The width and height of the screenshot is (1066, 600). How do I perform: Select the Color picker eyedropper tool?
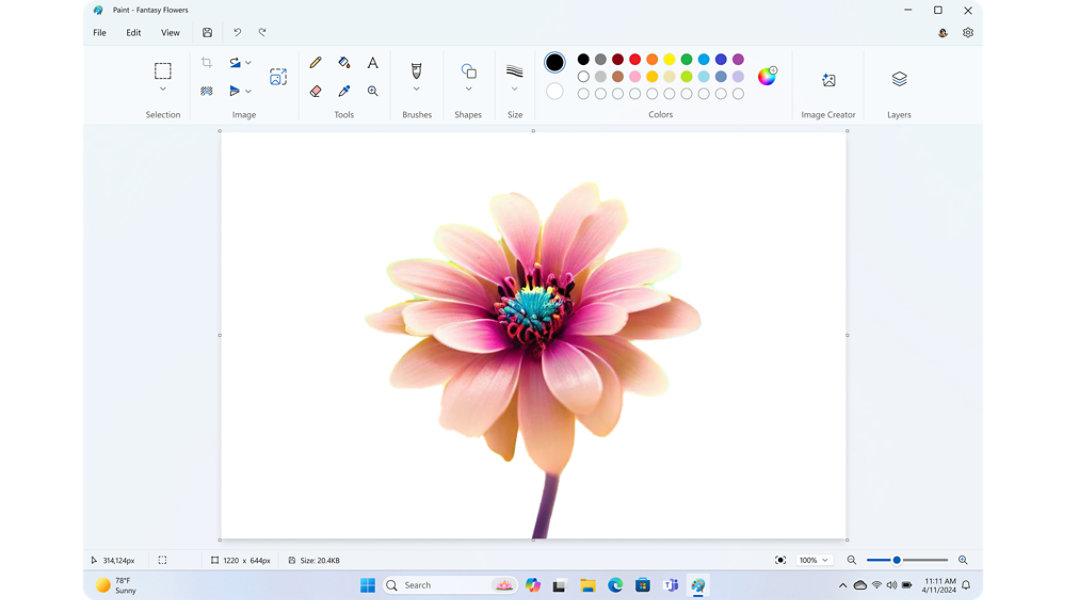coord(344,91)
